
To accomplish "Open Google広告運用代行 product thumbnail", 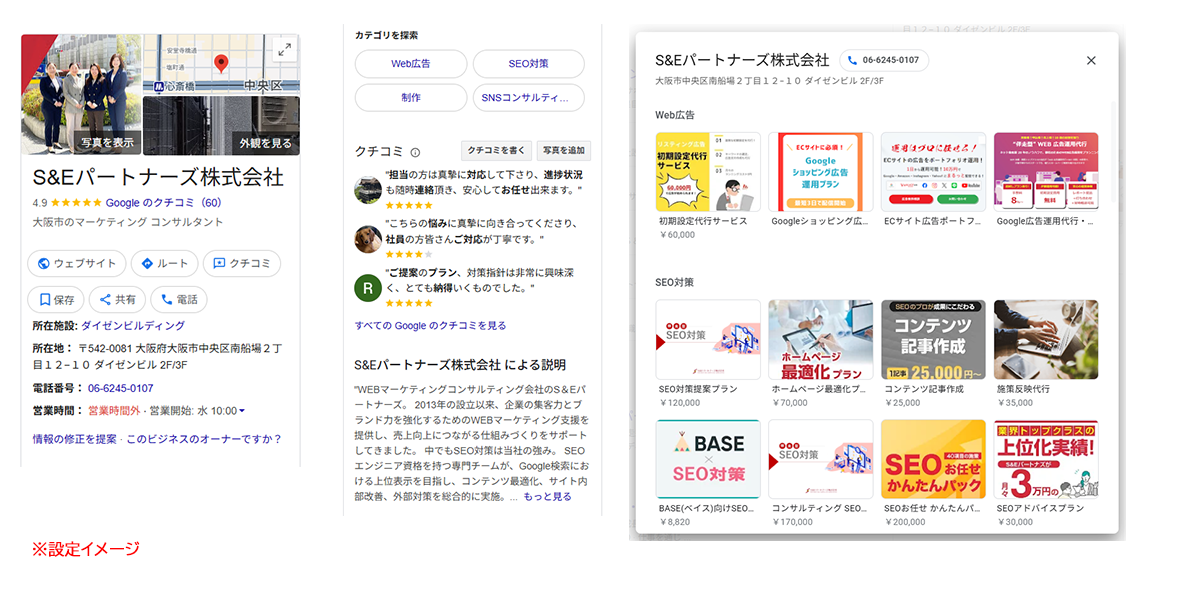I will pyautogui.click(x=1046, y=172).
